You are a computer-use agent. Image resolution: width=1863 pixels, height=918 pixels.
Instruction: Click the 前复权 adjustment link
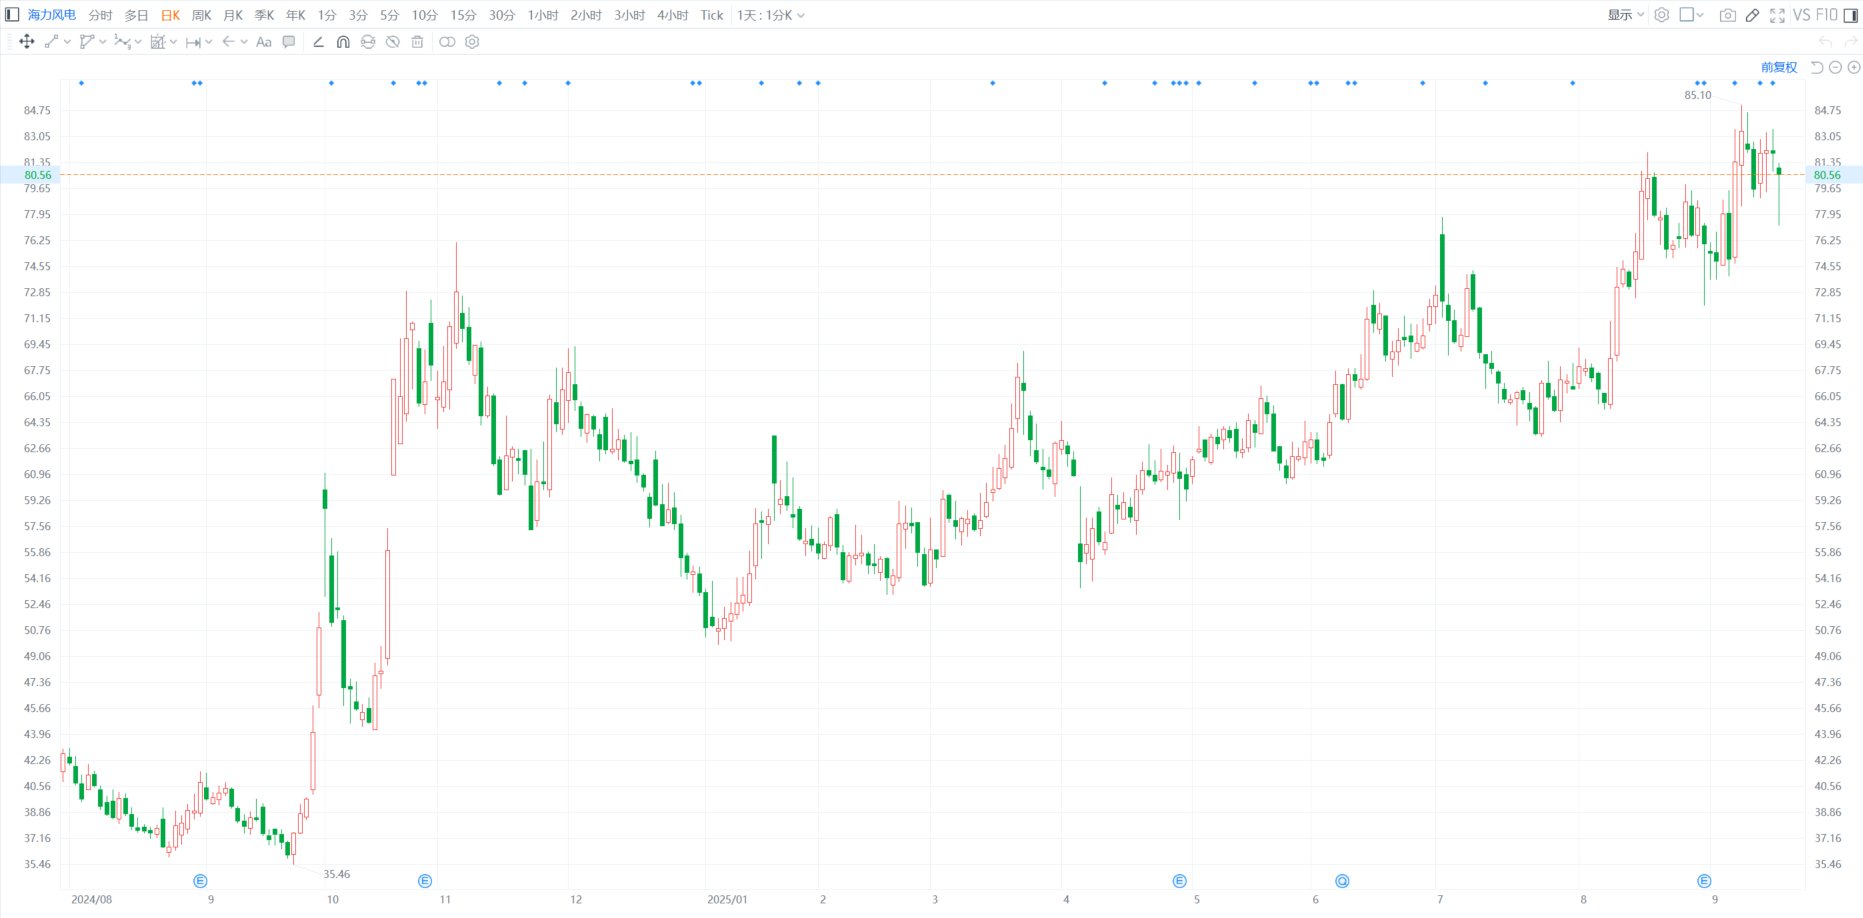pos(1778,67)
